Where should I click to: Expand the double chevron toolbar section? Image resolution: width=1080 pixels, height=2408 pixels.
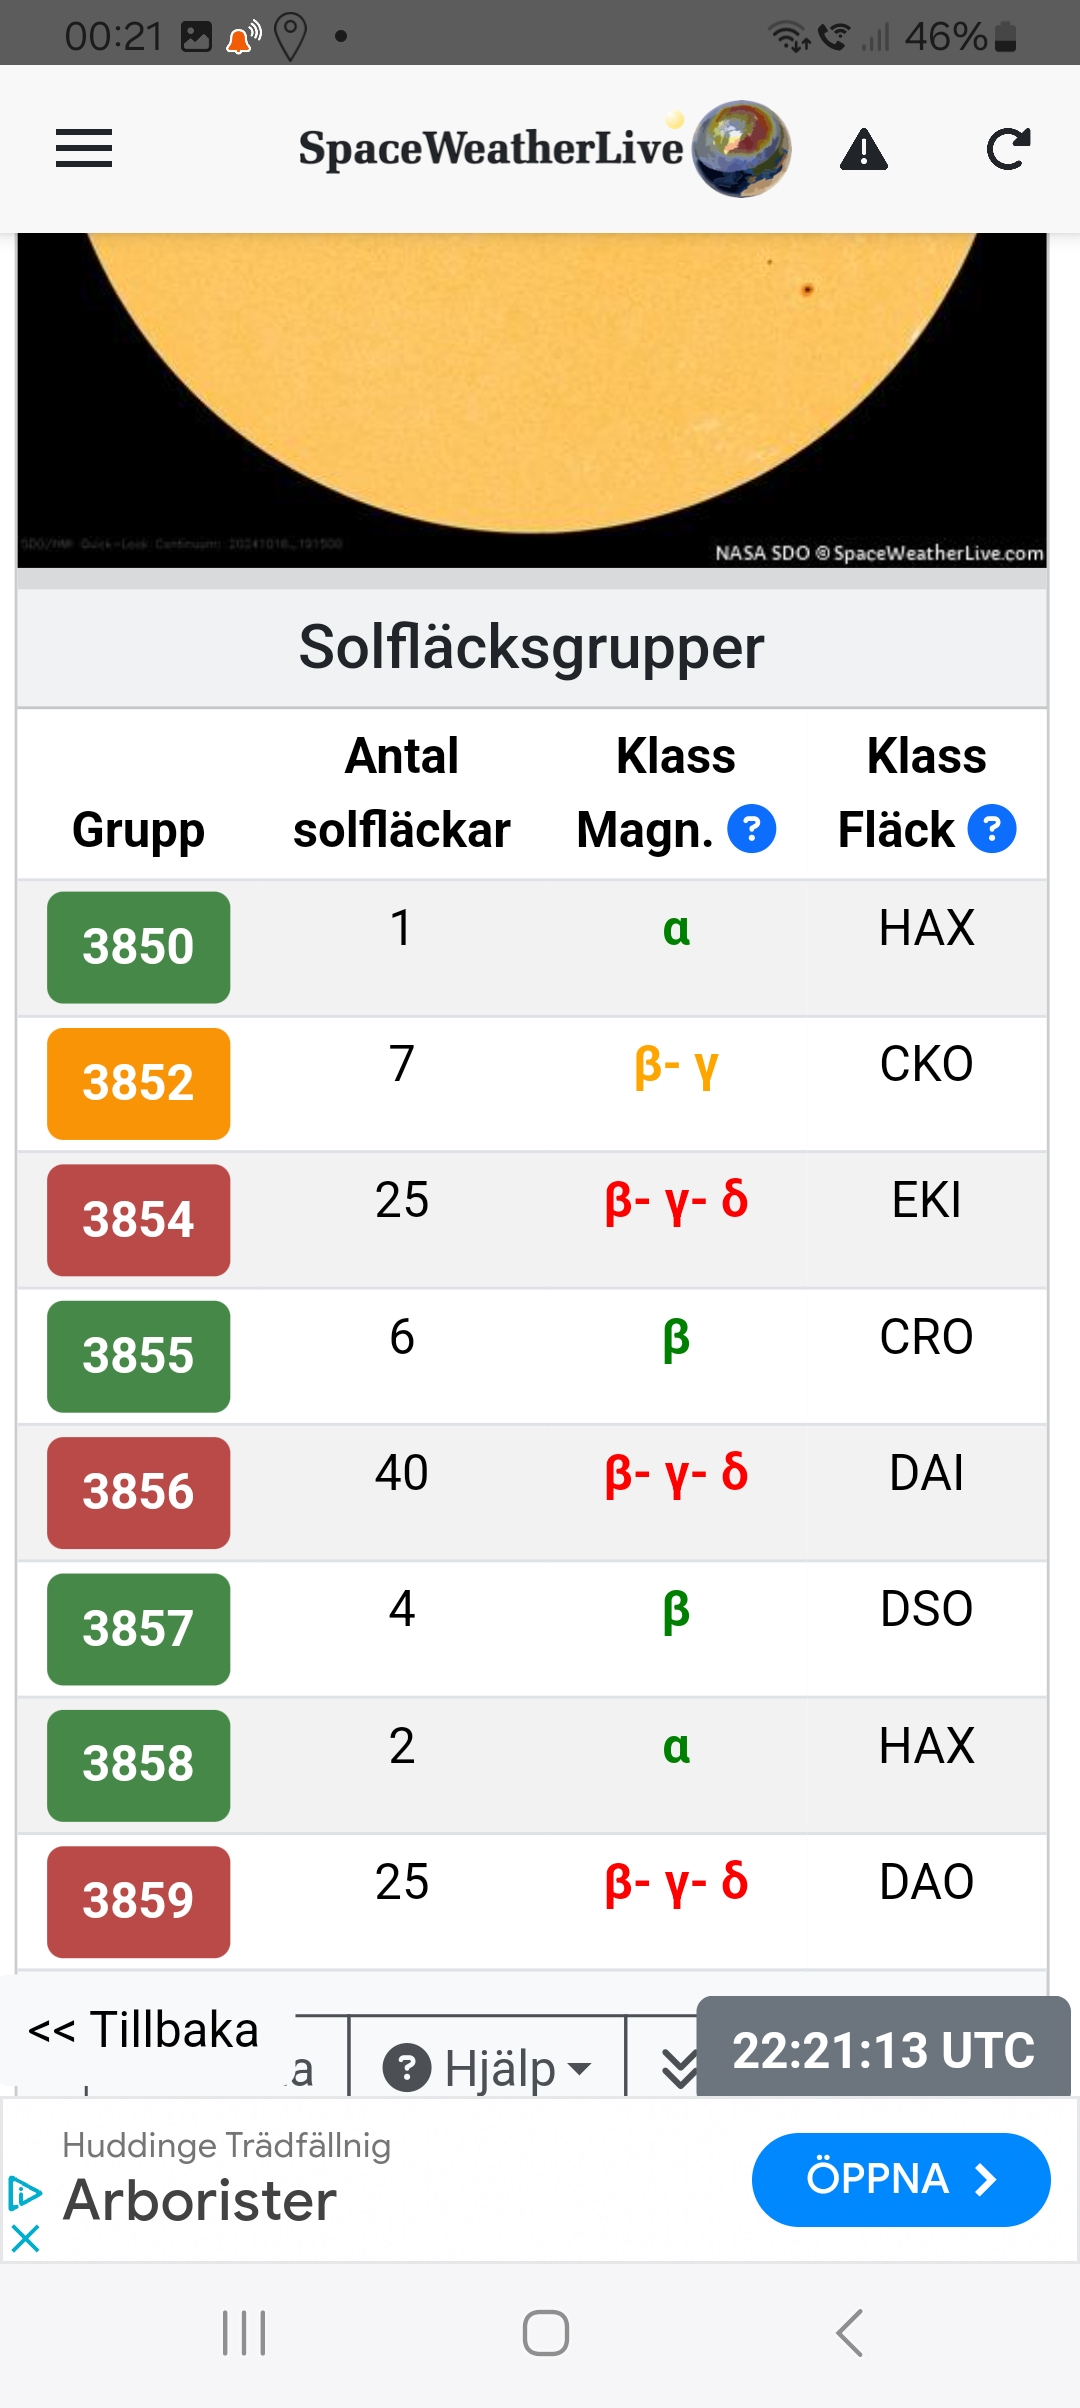[x=679, y=2068]
